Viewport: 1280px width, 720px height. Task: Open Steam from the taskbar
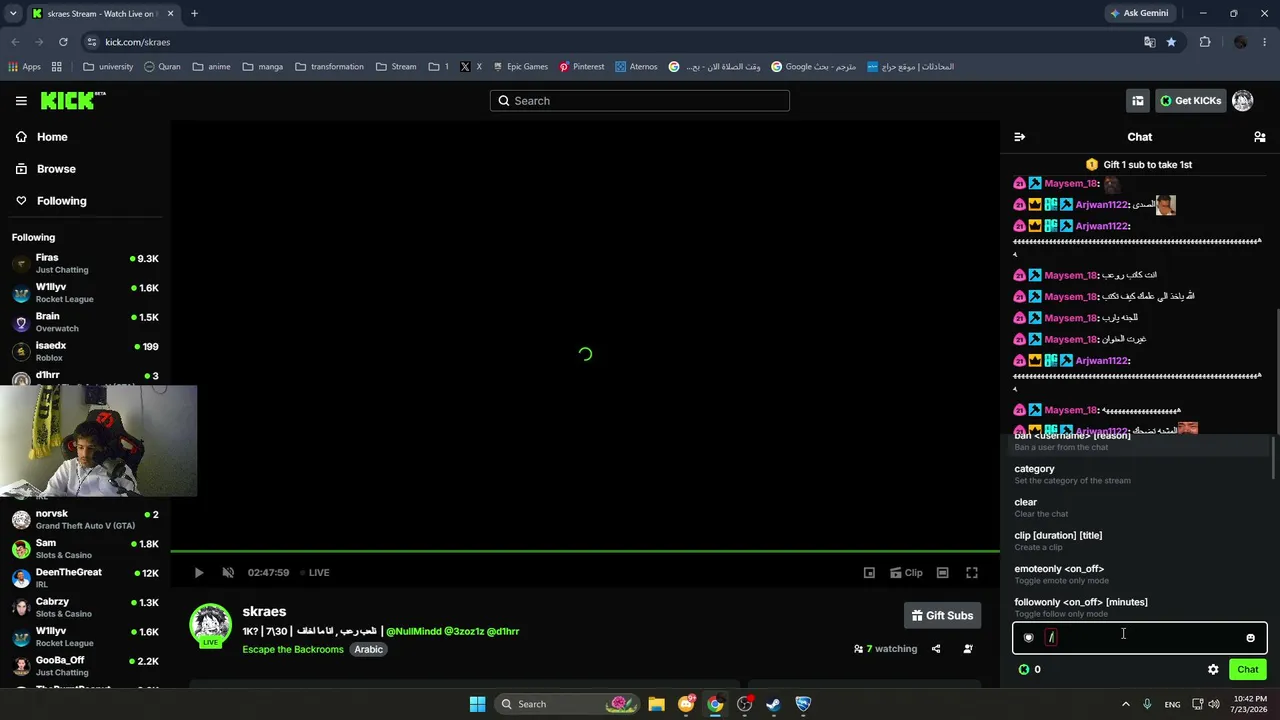(773, 704)
